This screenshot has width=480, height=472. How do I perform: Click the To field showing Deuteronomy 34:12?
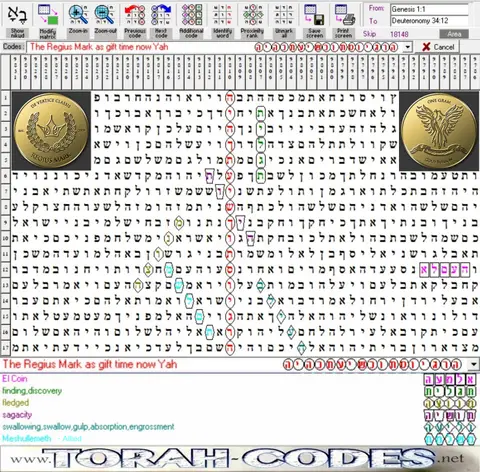pos(429,21)
